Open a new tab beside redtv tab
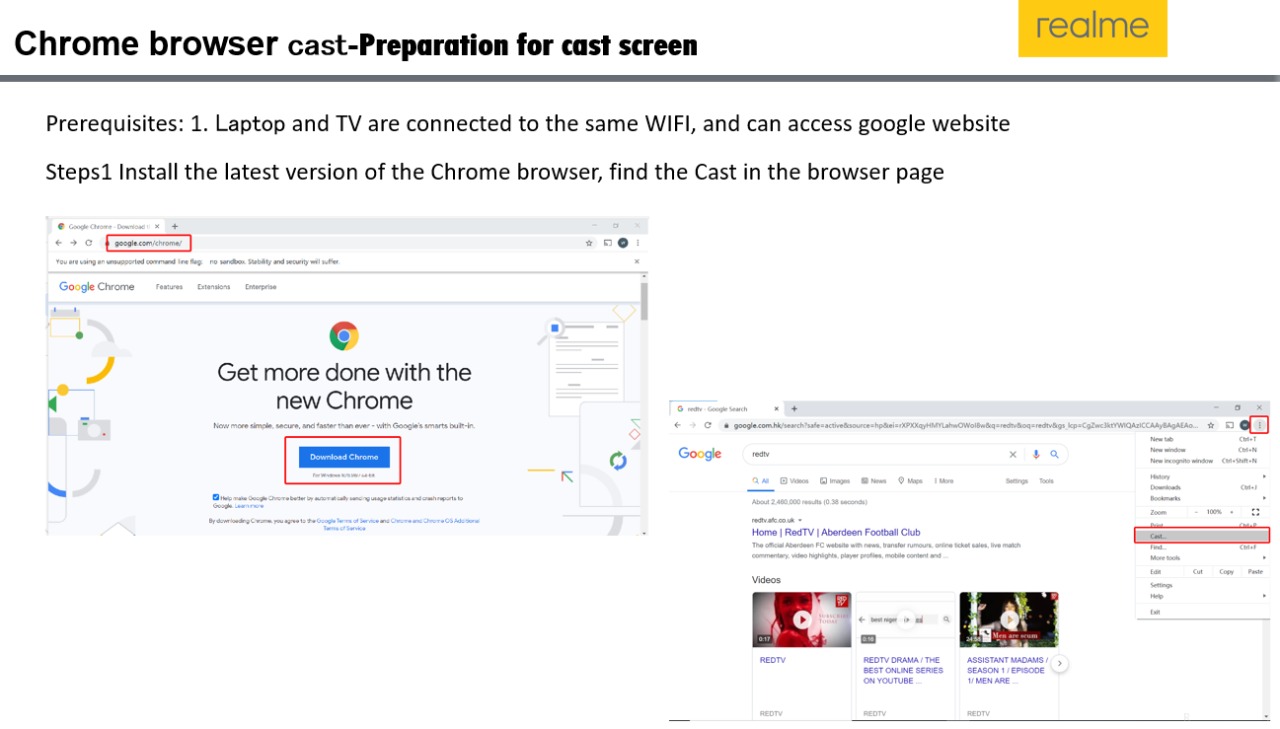Image resolution: width=1280 pixels, height=729 pixels. pos(794,409)
